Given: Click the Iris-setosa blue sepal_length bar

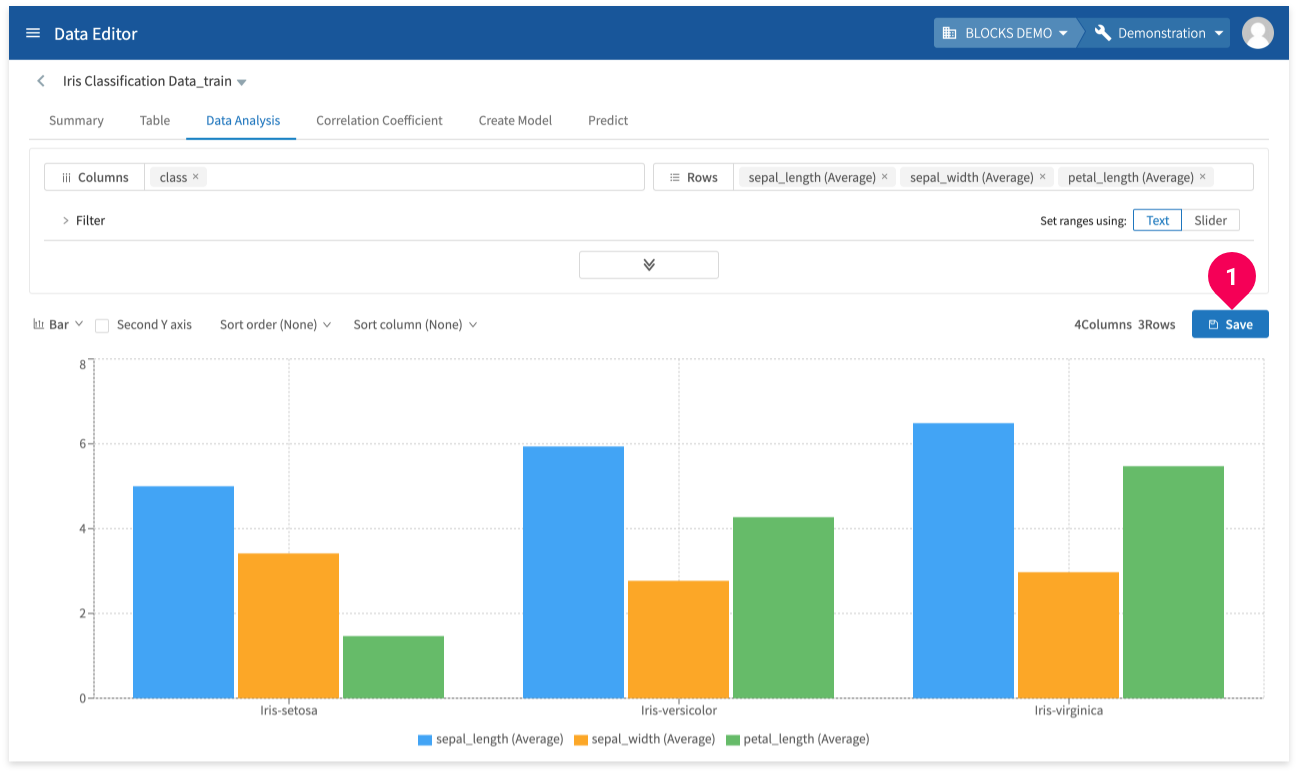Looking at the screenshot, I should tap(183, 592).
